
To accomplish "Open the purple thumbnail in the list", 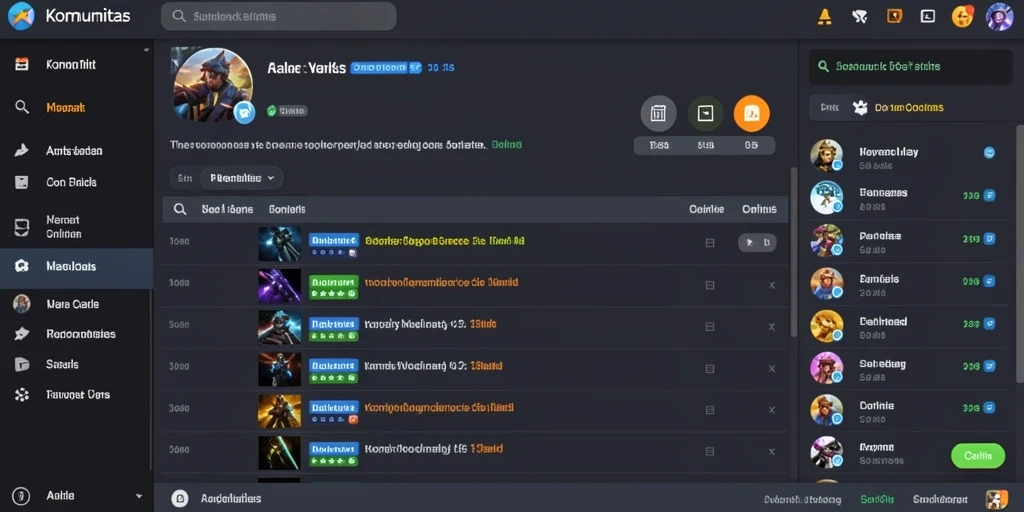I will tap(280, 285).
